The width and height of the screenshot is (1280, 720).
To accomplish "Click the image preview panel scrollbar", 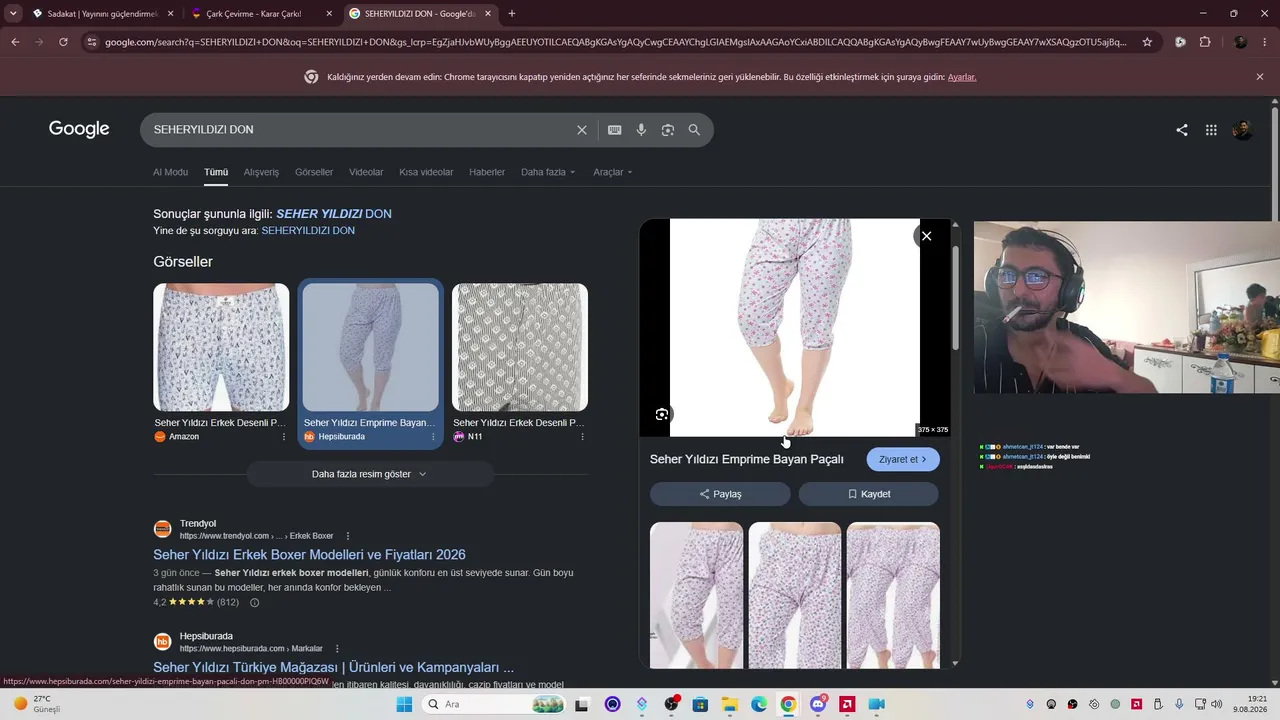I will tap(955, 298).
